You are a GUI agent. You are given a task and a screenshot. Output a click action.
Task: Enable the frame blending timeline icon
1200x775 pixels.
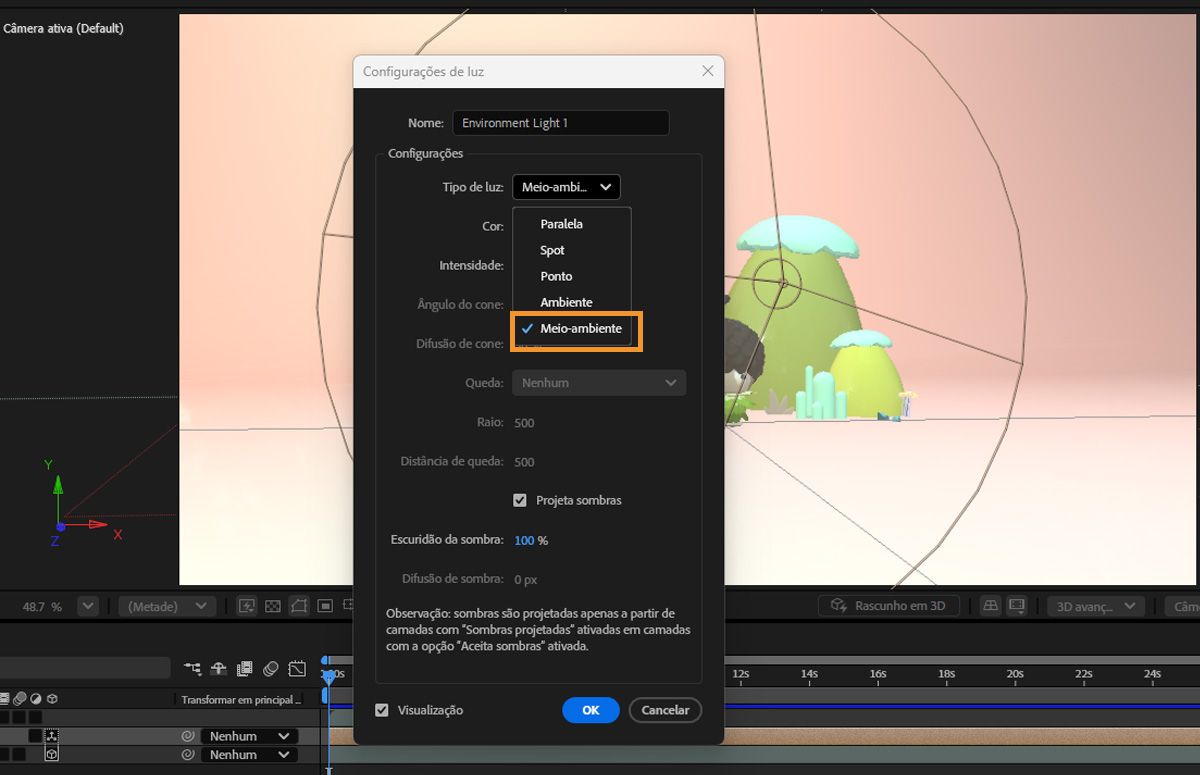[244, 669]
